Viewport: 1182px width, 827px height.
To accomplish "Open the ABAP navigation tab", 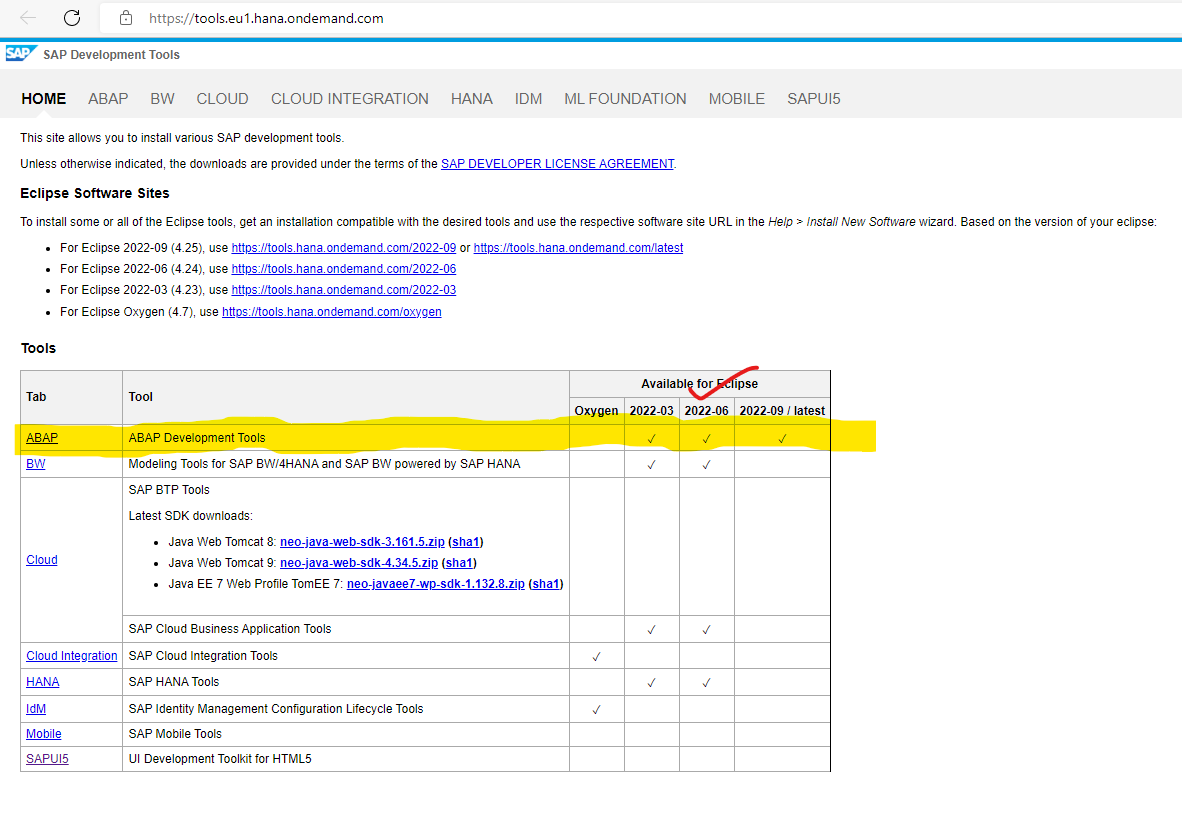I will click(x=108, y=98).
